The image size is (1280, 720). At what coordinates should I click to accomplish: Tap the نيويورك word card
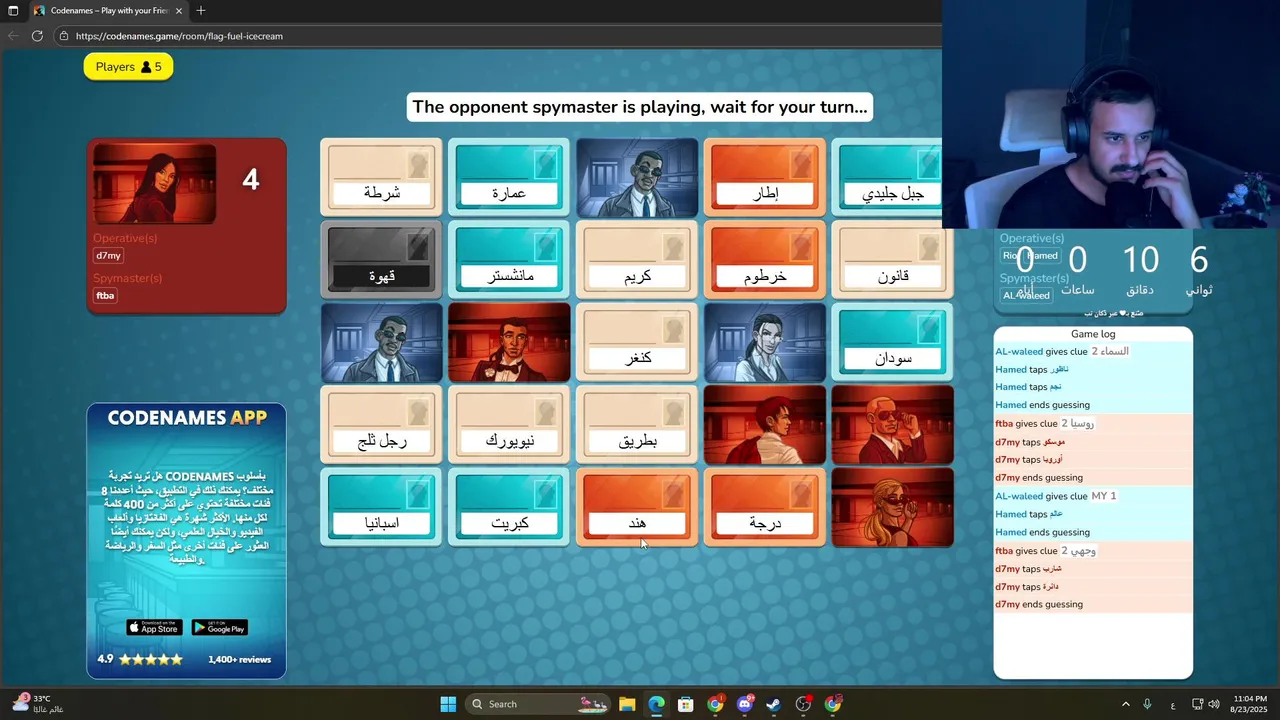(509, 426)
